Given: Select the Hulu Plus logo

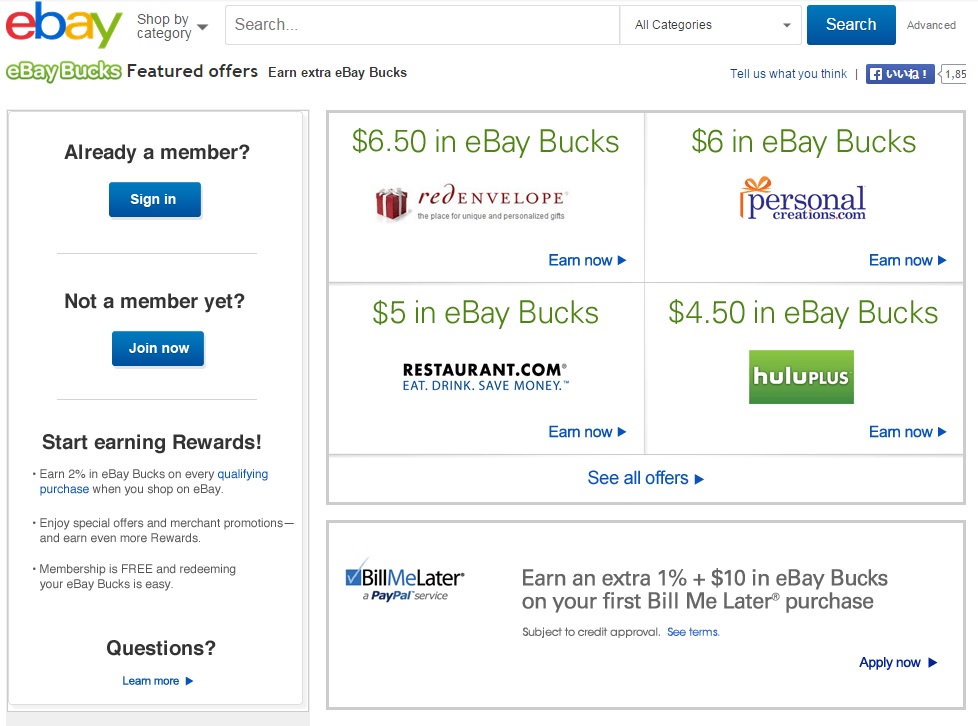Looking at the screenshot, I should 801,377.
